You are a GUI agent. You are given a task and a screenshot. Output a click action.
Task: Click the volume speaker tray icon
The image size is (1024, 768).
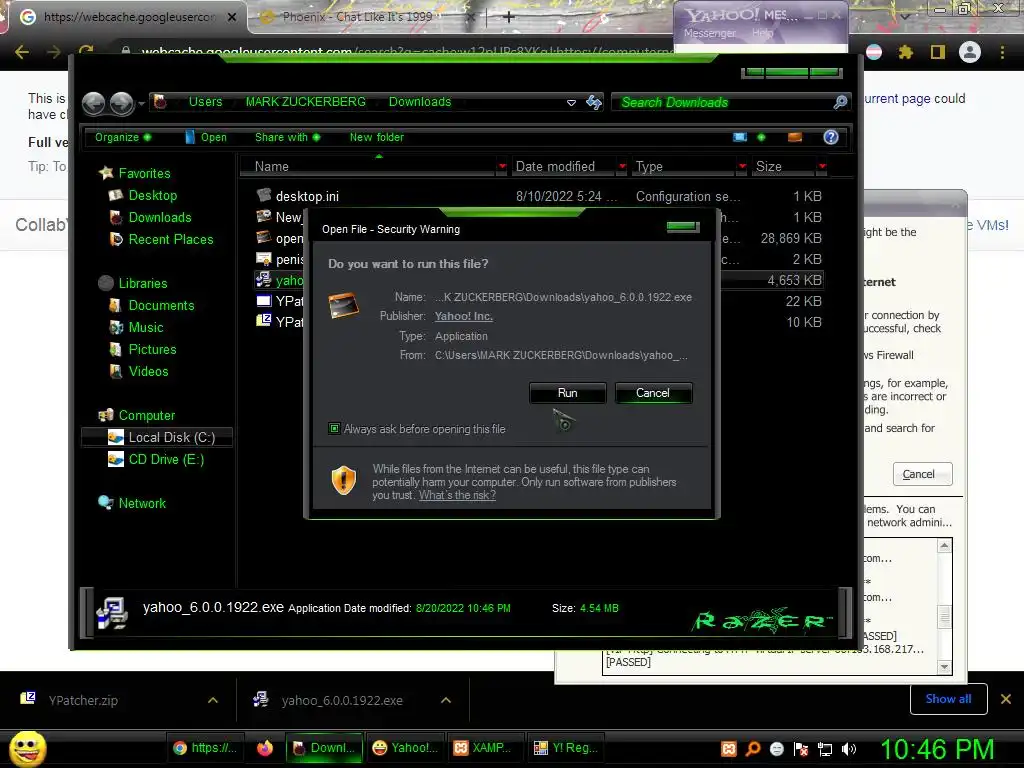click(849, 749)
